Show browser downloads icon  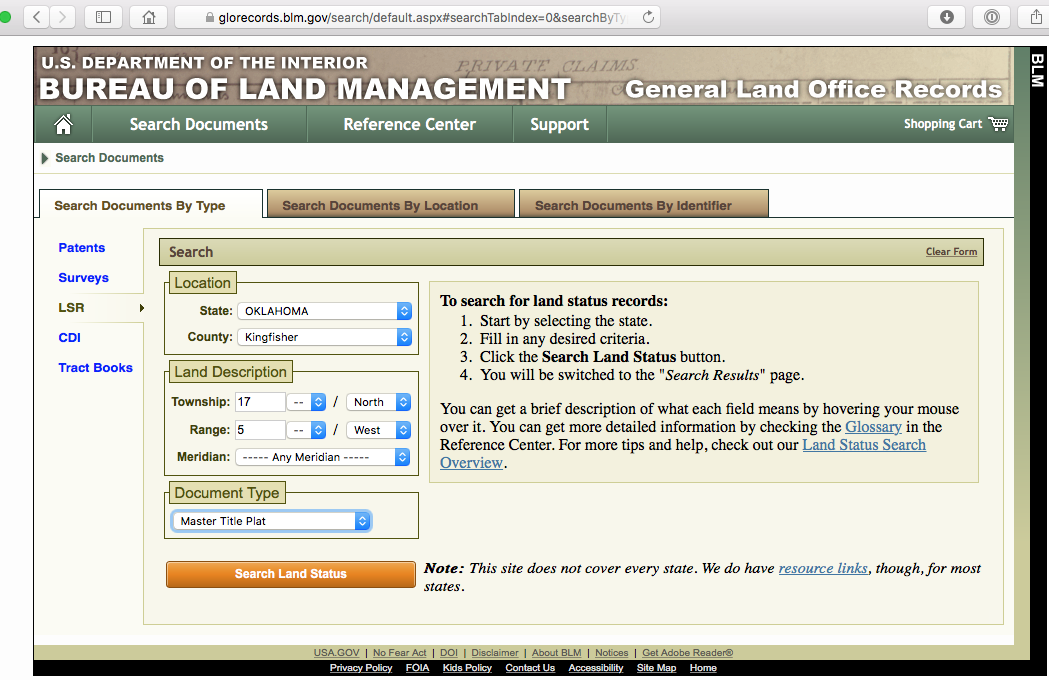(x=947, y=17)
